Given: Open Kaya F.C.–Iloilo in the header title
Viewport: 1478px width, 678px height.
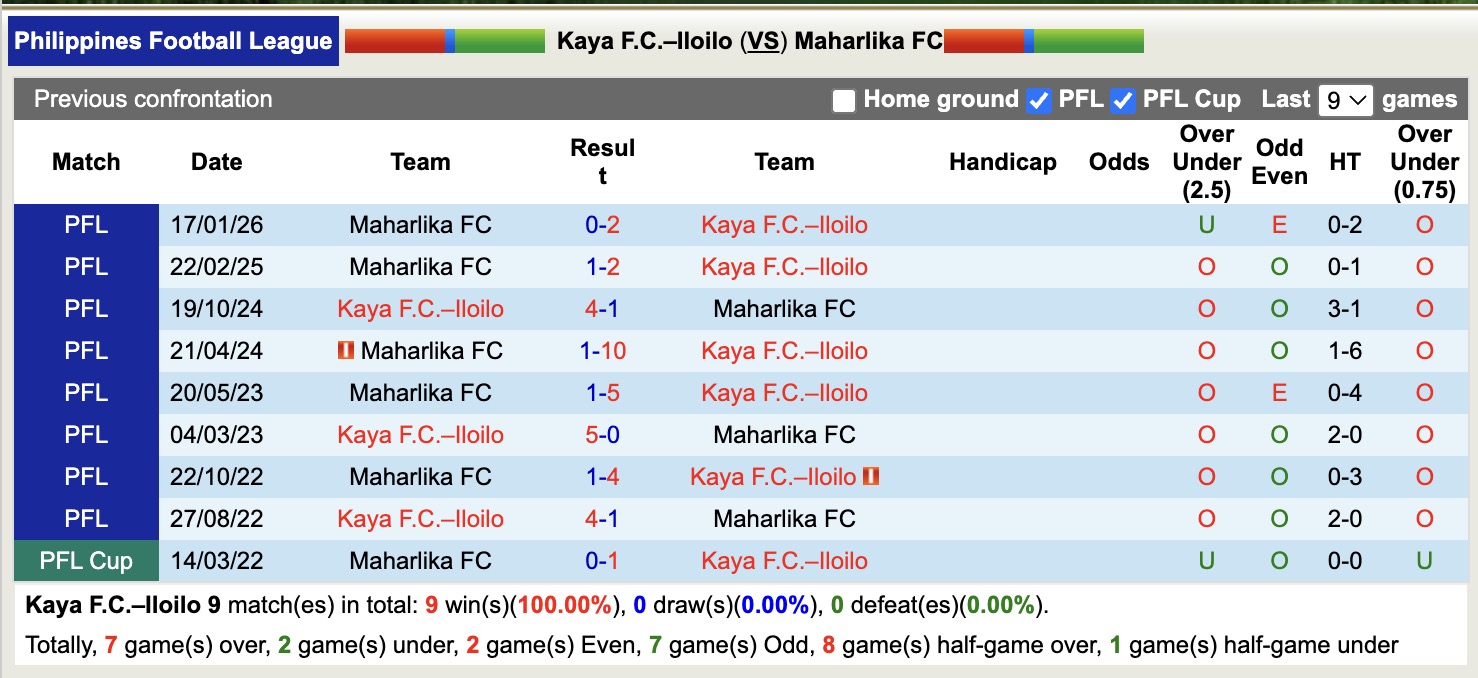Looking at the screenshot, I should click(x=644, y=41).
